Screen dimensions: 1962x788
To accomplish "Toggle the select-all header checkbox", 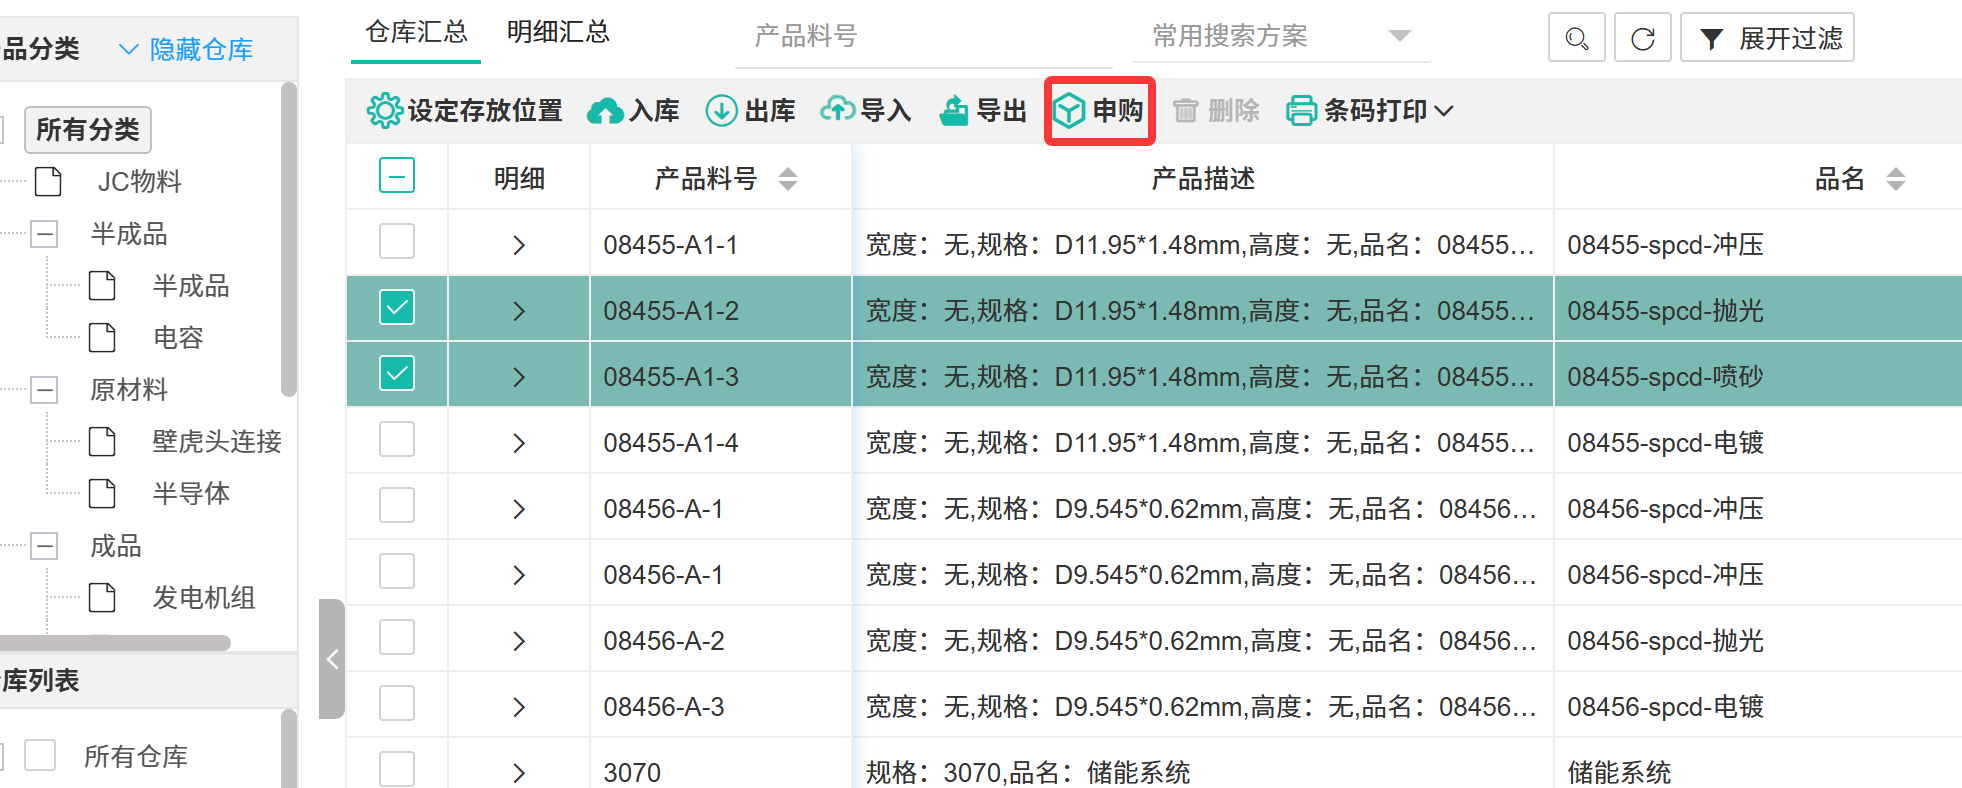I will click(397, 177).
